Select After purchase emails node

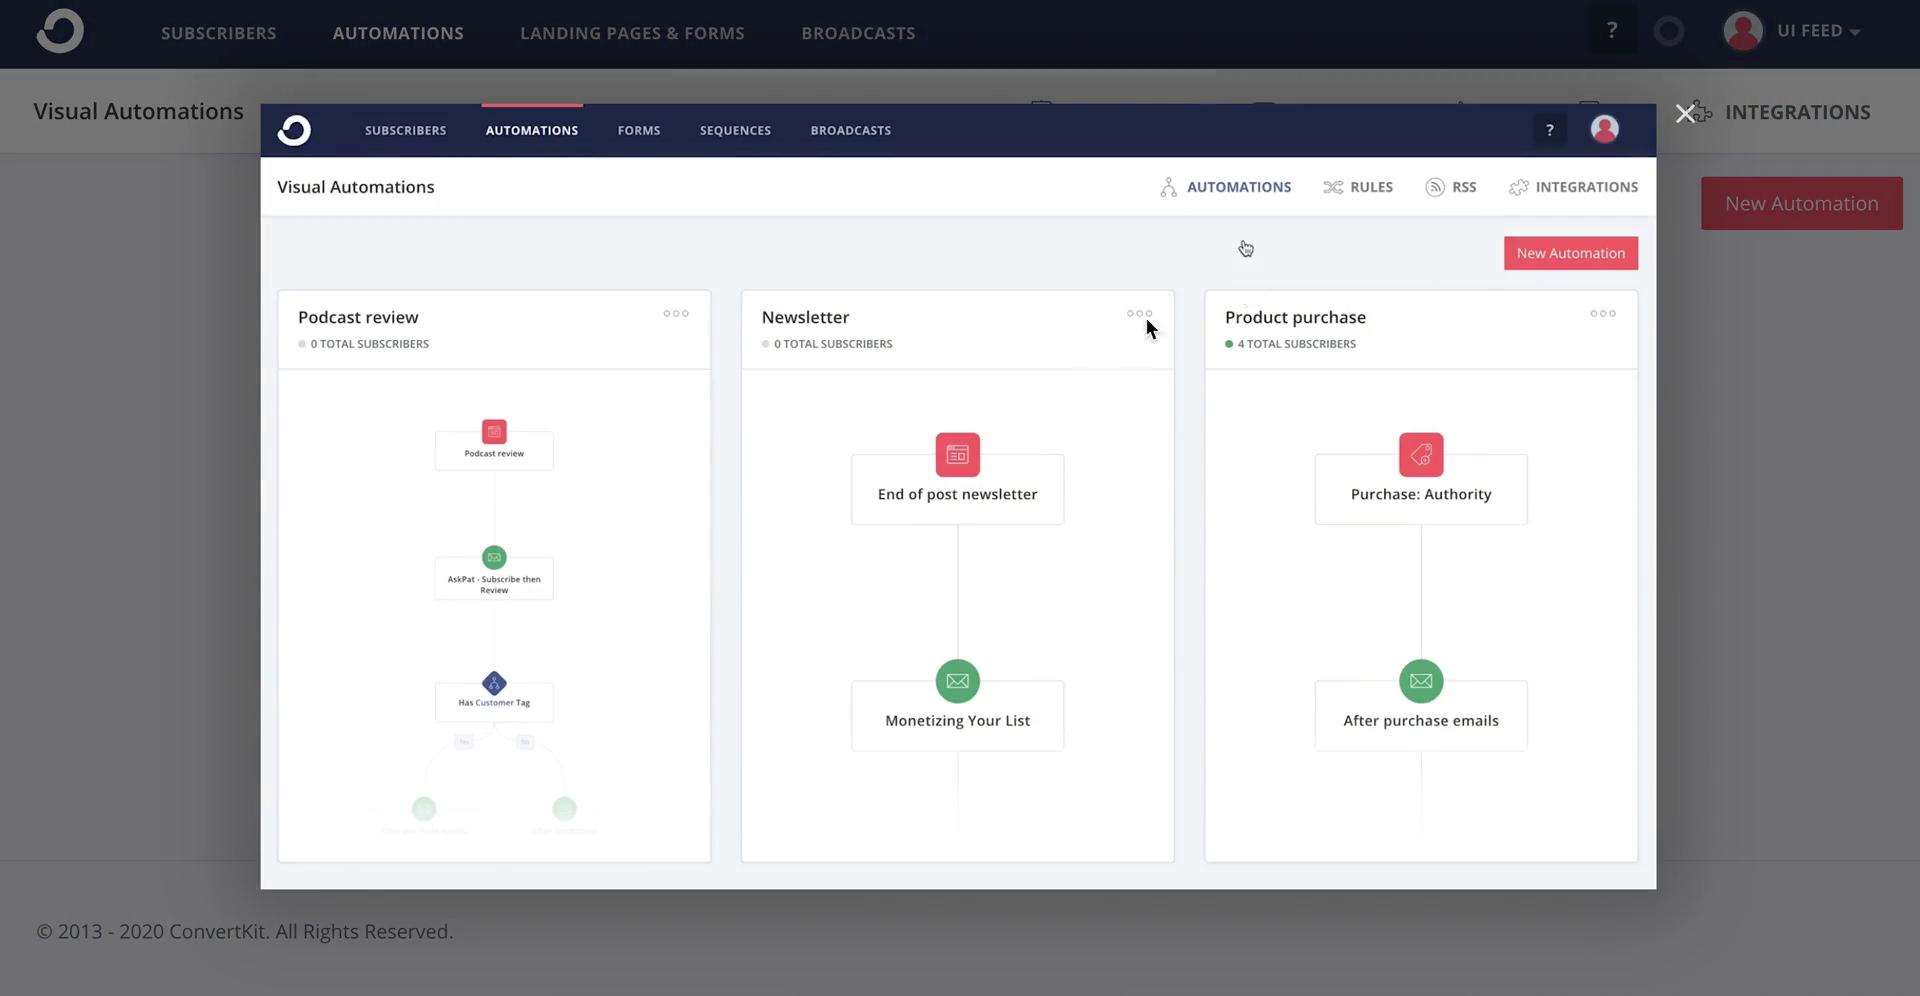pos(1421,716)
